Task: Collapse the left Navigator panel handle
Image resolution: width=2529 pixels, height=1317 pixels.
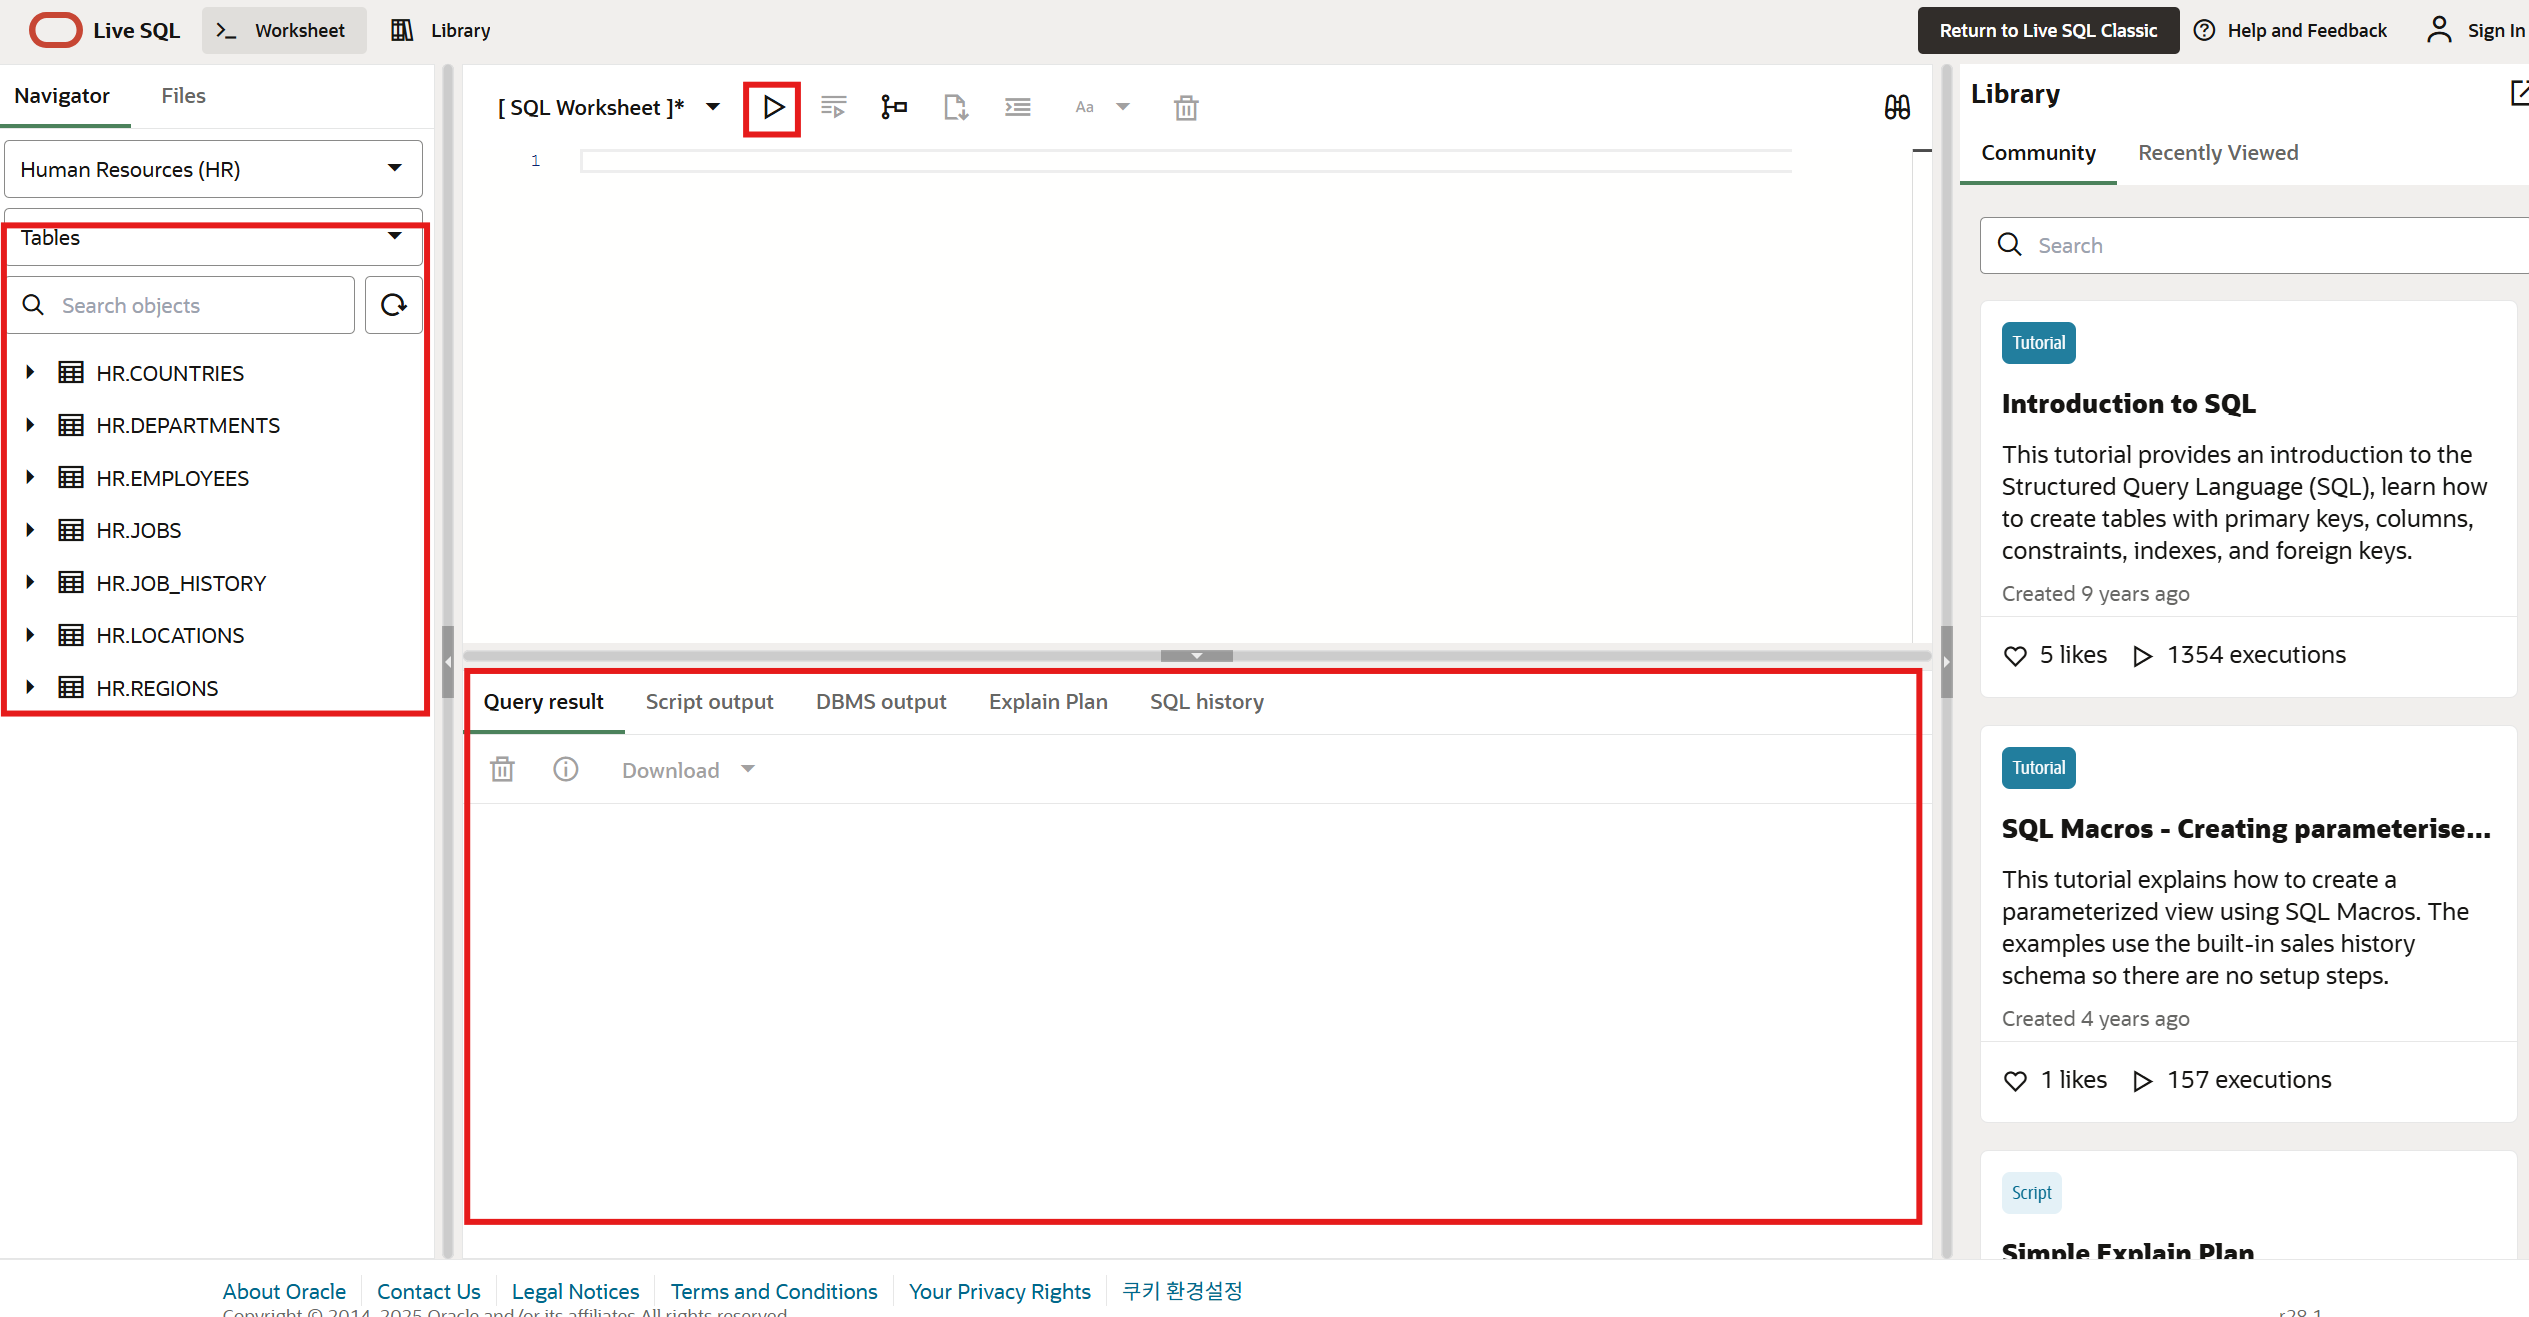Action: tap(447, 662)
